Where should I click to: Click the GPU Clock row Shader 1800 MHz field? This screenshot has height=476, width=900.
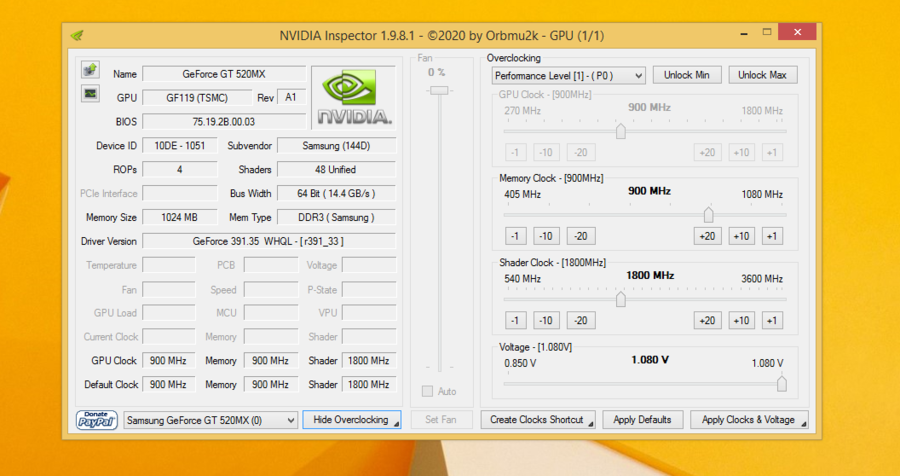369,361
